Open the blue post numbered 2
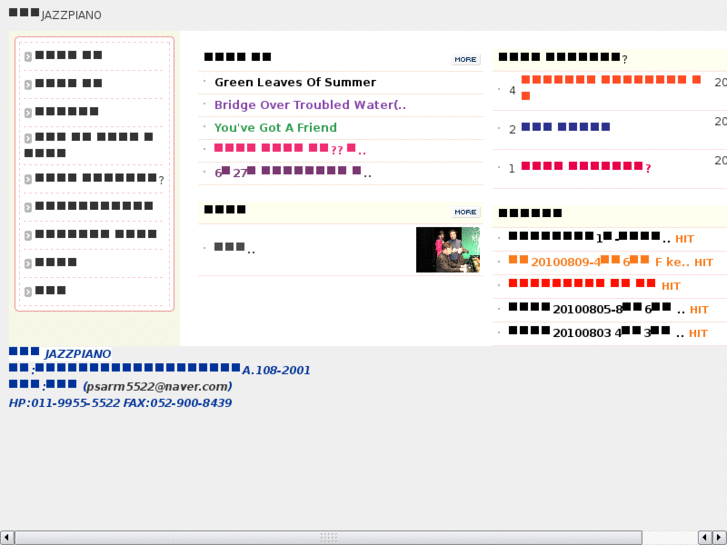 566,127
